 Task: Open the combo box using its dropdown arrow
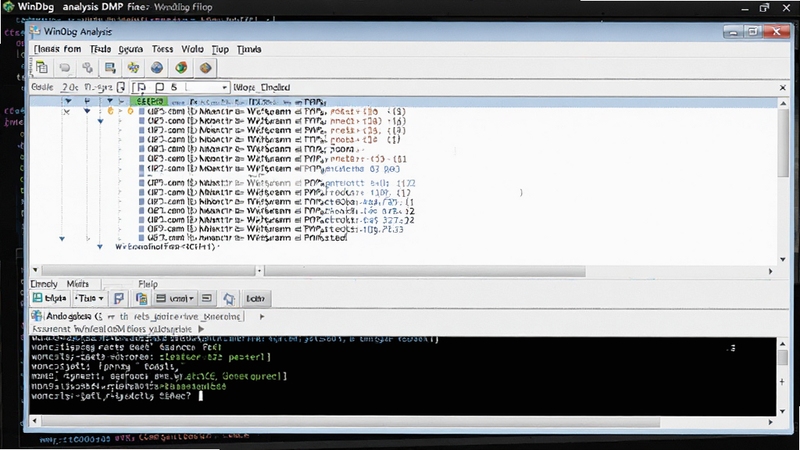click(x=224, y=88)
